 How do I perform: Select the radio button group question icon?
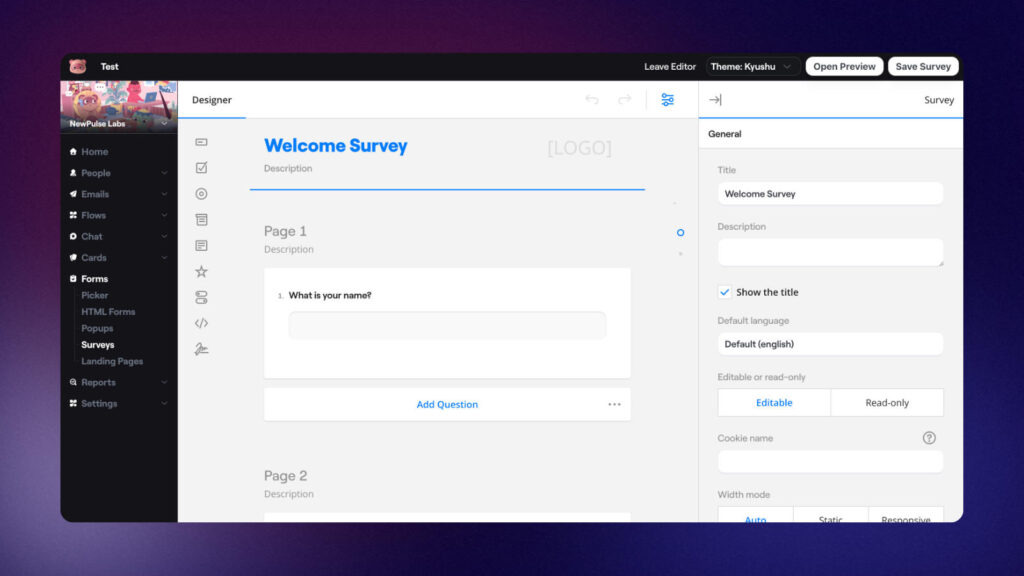coord(201,193)
